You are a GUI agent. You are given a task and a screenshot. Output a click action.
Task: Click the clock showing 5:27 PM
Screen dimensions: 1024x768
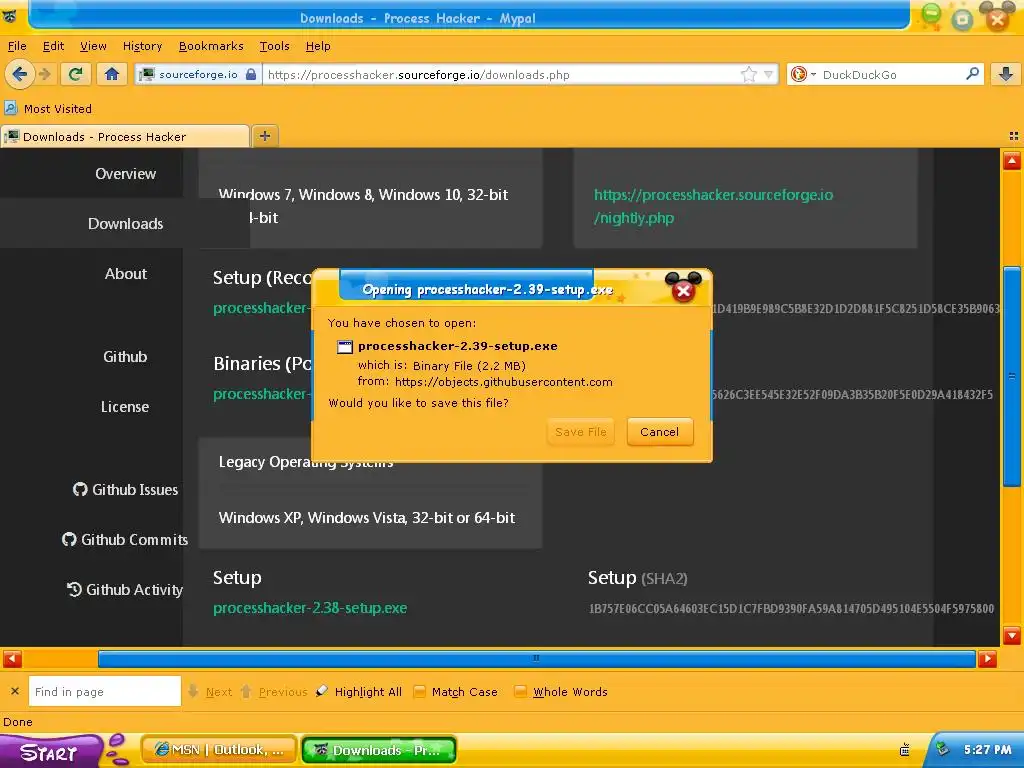(988, 750)
